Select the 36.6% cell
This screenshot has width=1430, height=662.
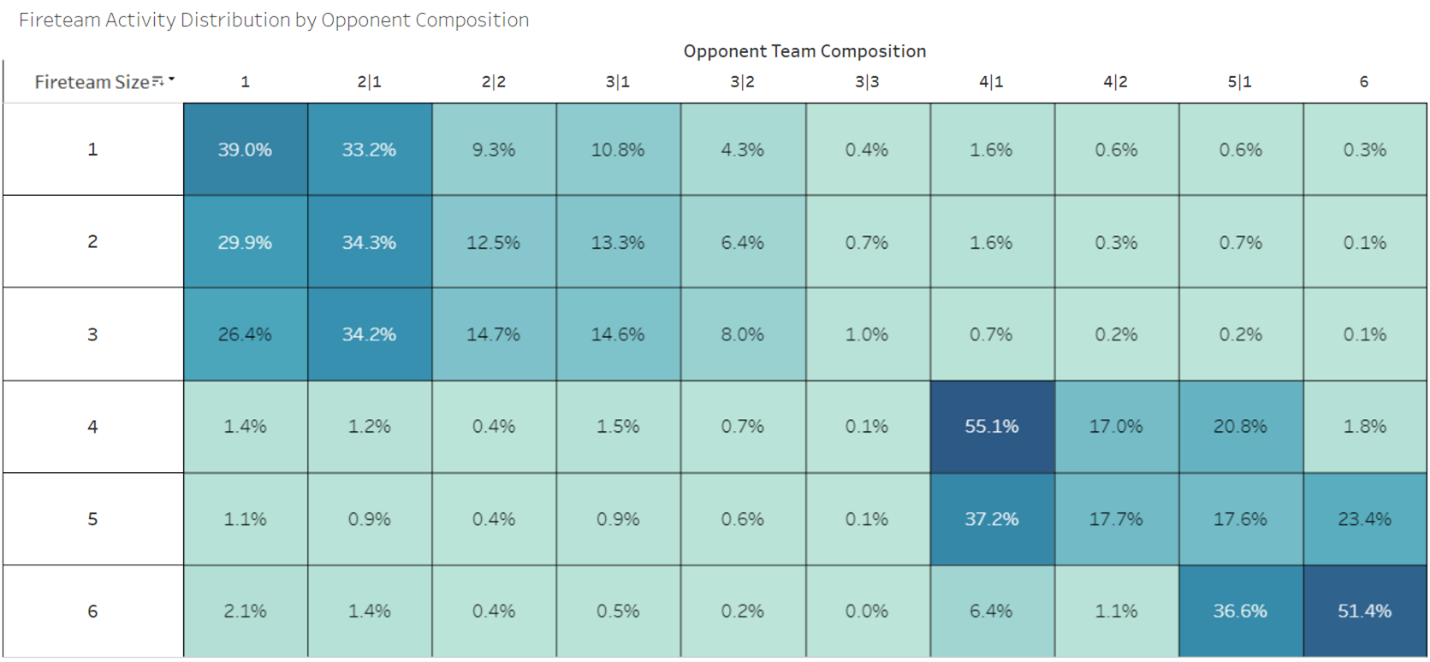point(1240,611)
